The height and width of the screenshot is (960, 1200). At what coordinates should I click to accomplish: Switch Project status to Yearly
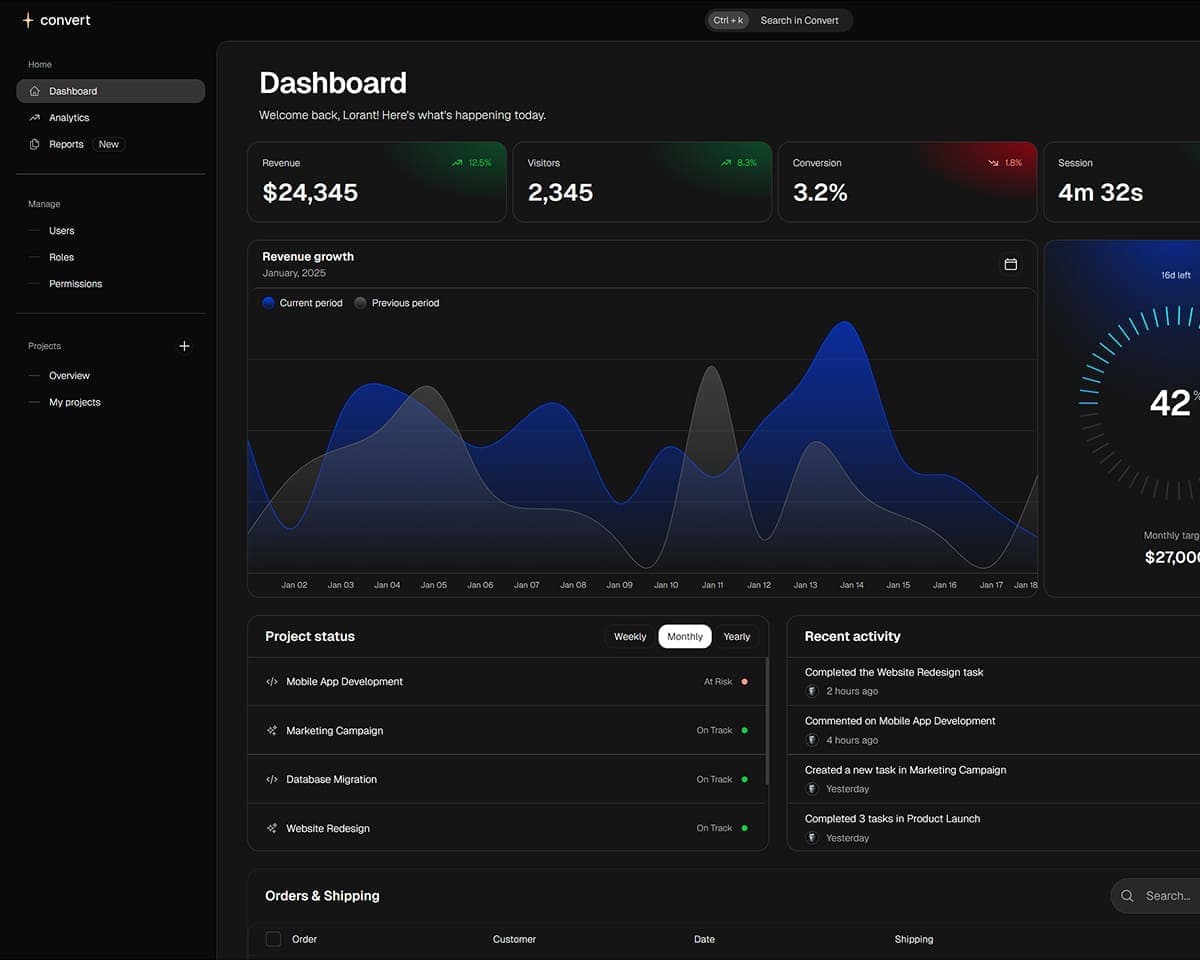736,636
